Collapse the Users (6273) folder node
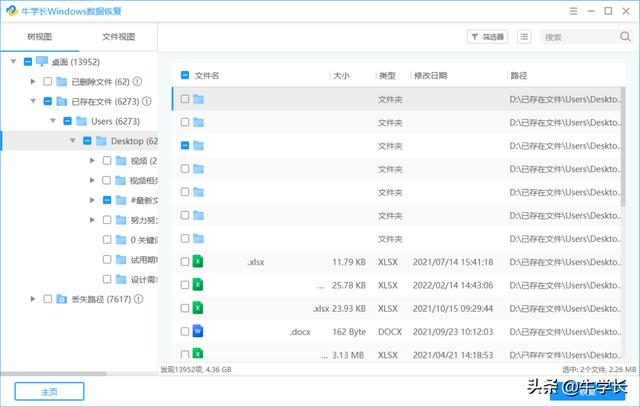Viewport: 640px width, 407px height. 54,121
